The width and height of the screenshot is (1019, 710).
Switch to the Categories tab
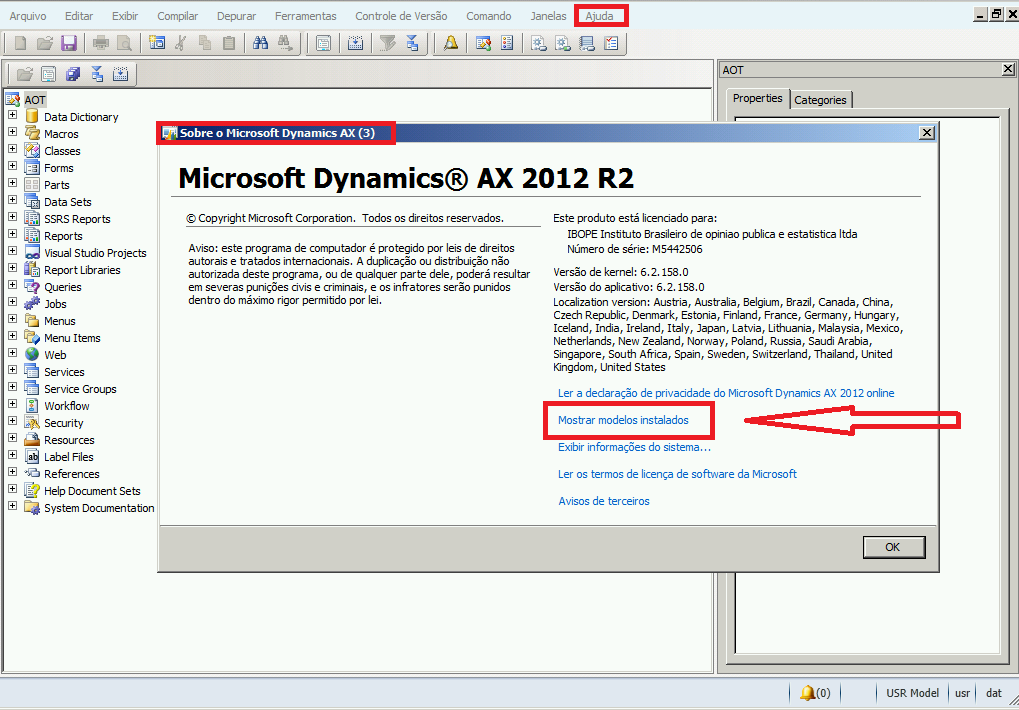[x=820, y=100]
